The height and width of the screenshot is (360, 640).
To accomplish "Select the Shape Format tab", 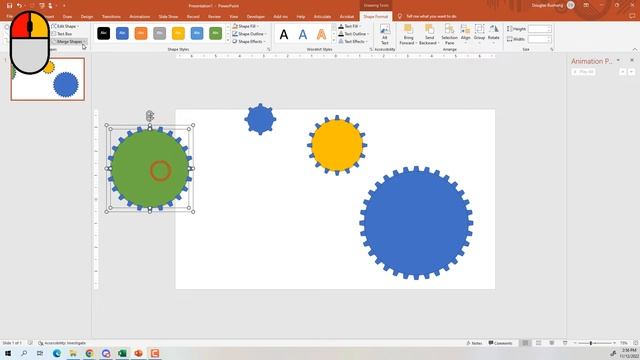I will pyautogui.click(x=376, y=17).
